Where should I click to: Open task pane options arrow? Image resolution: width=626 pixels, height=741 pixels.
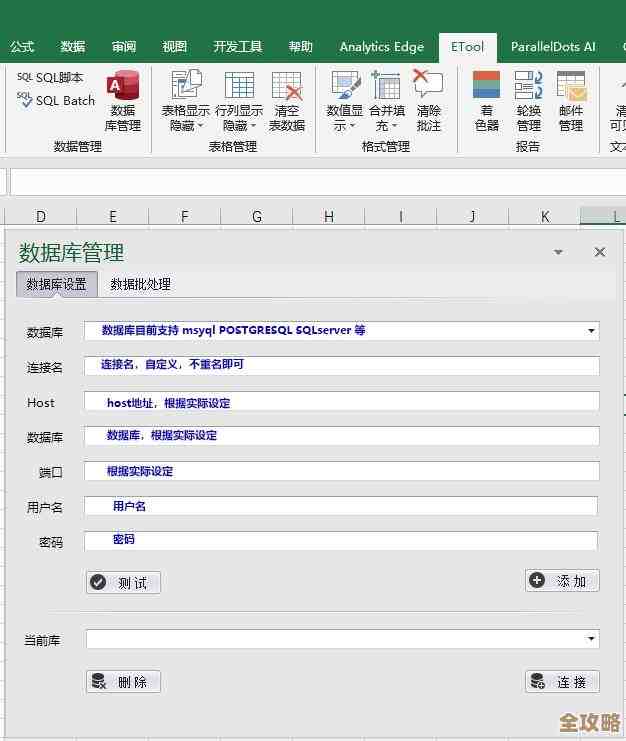(x=558, y=252)
